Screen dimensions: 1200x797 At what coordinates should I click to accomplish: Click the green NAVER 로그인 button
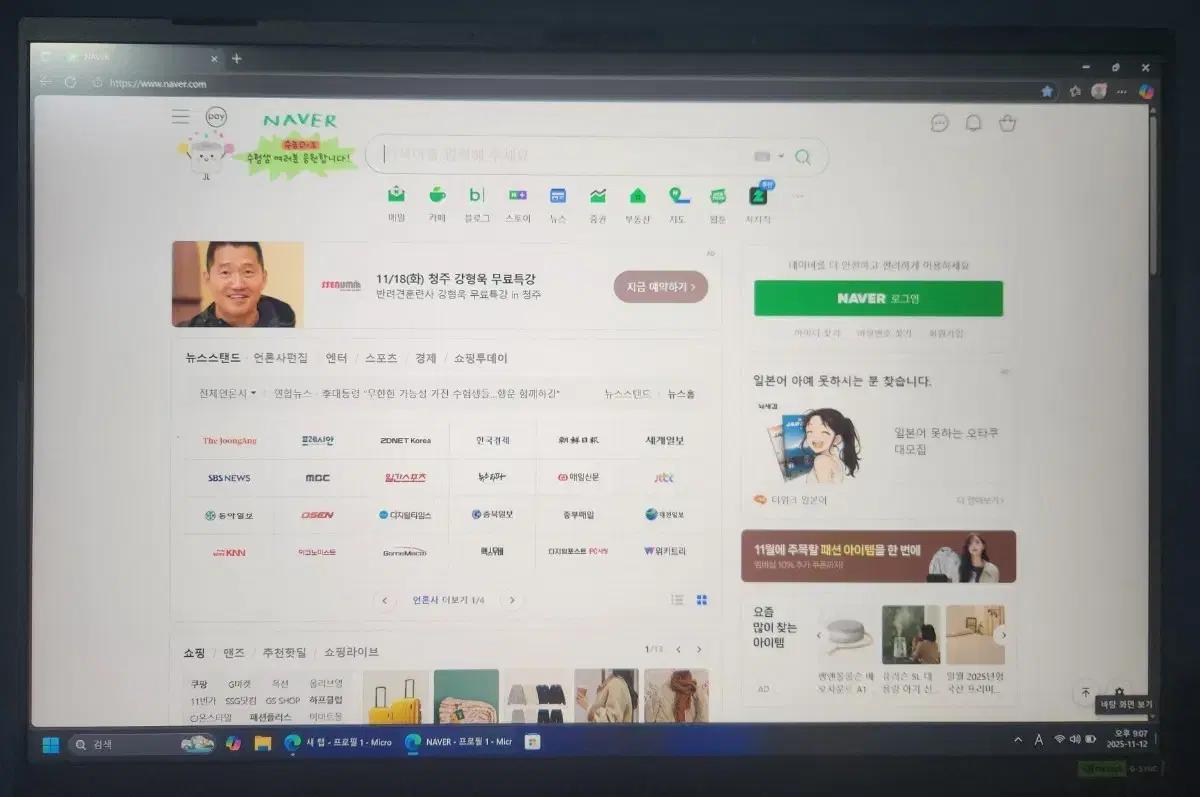click(x=878, y=298)
